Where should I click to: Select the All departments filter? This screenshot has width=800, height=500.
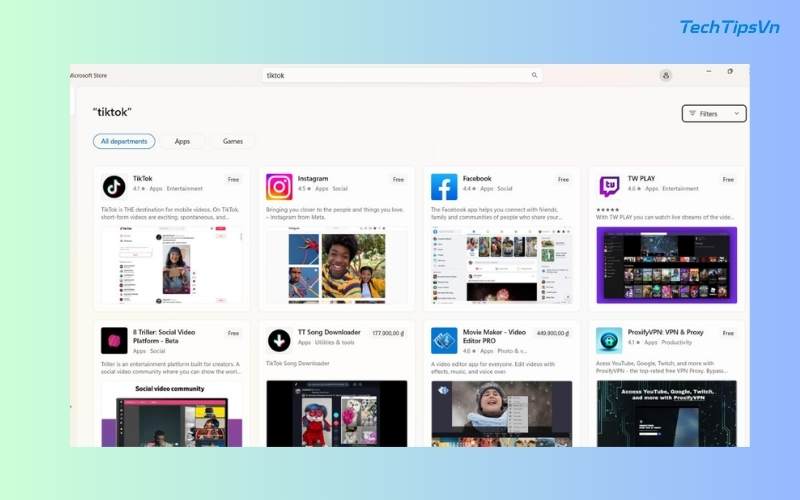124,141
